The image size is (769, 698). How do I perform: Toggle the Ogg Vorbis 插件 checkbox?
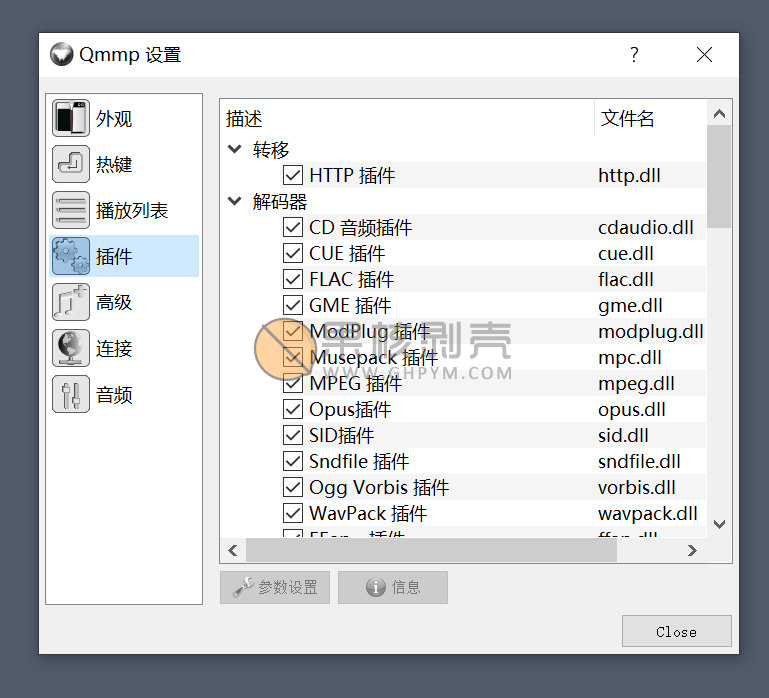[x=293, y=488]
